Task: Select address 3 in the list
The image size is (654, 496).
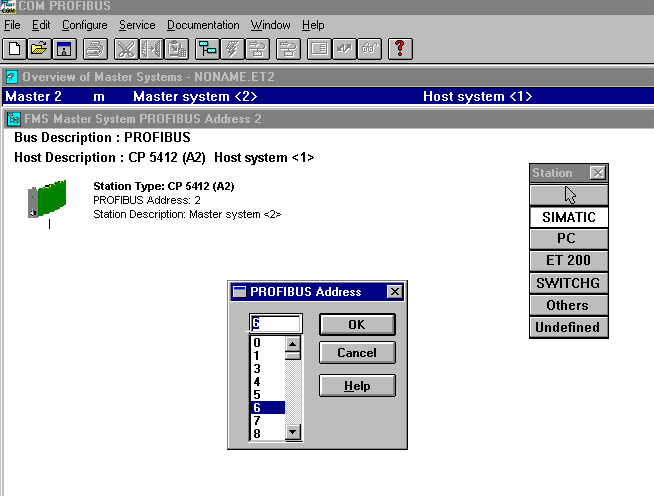Action: (268, 369)
